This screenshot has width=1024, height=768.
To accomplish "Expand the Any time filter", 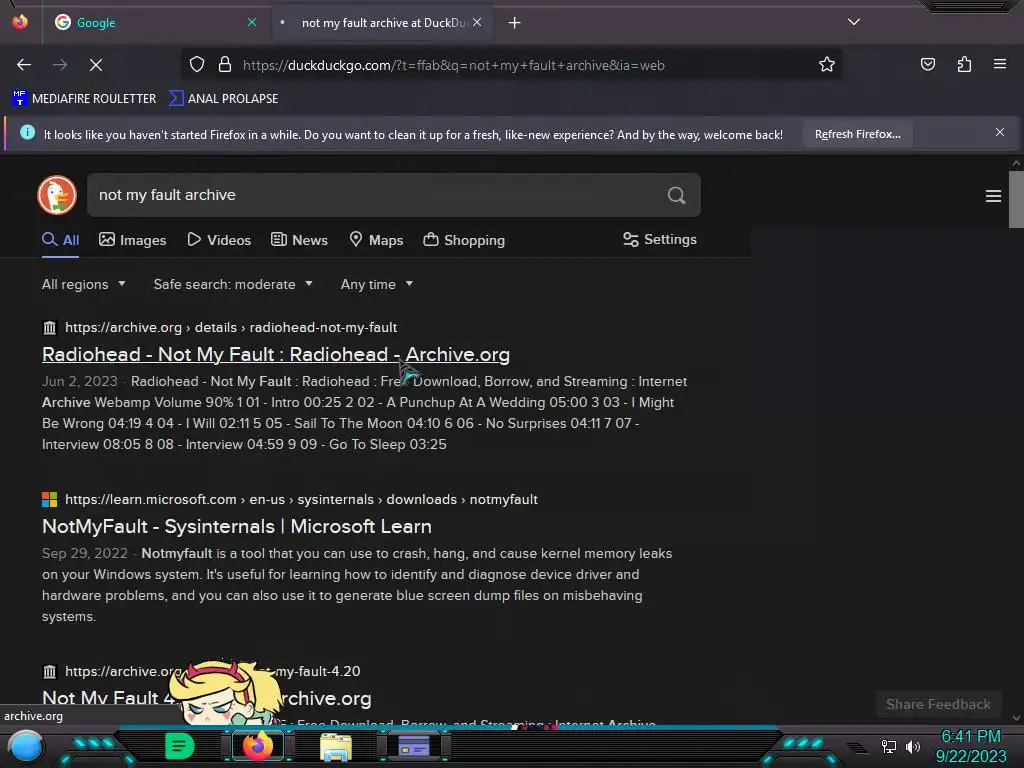I will [377, 284].
